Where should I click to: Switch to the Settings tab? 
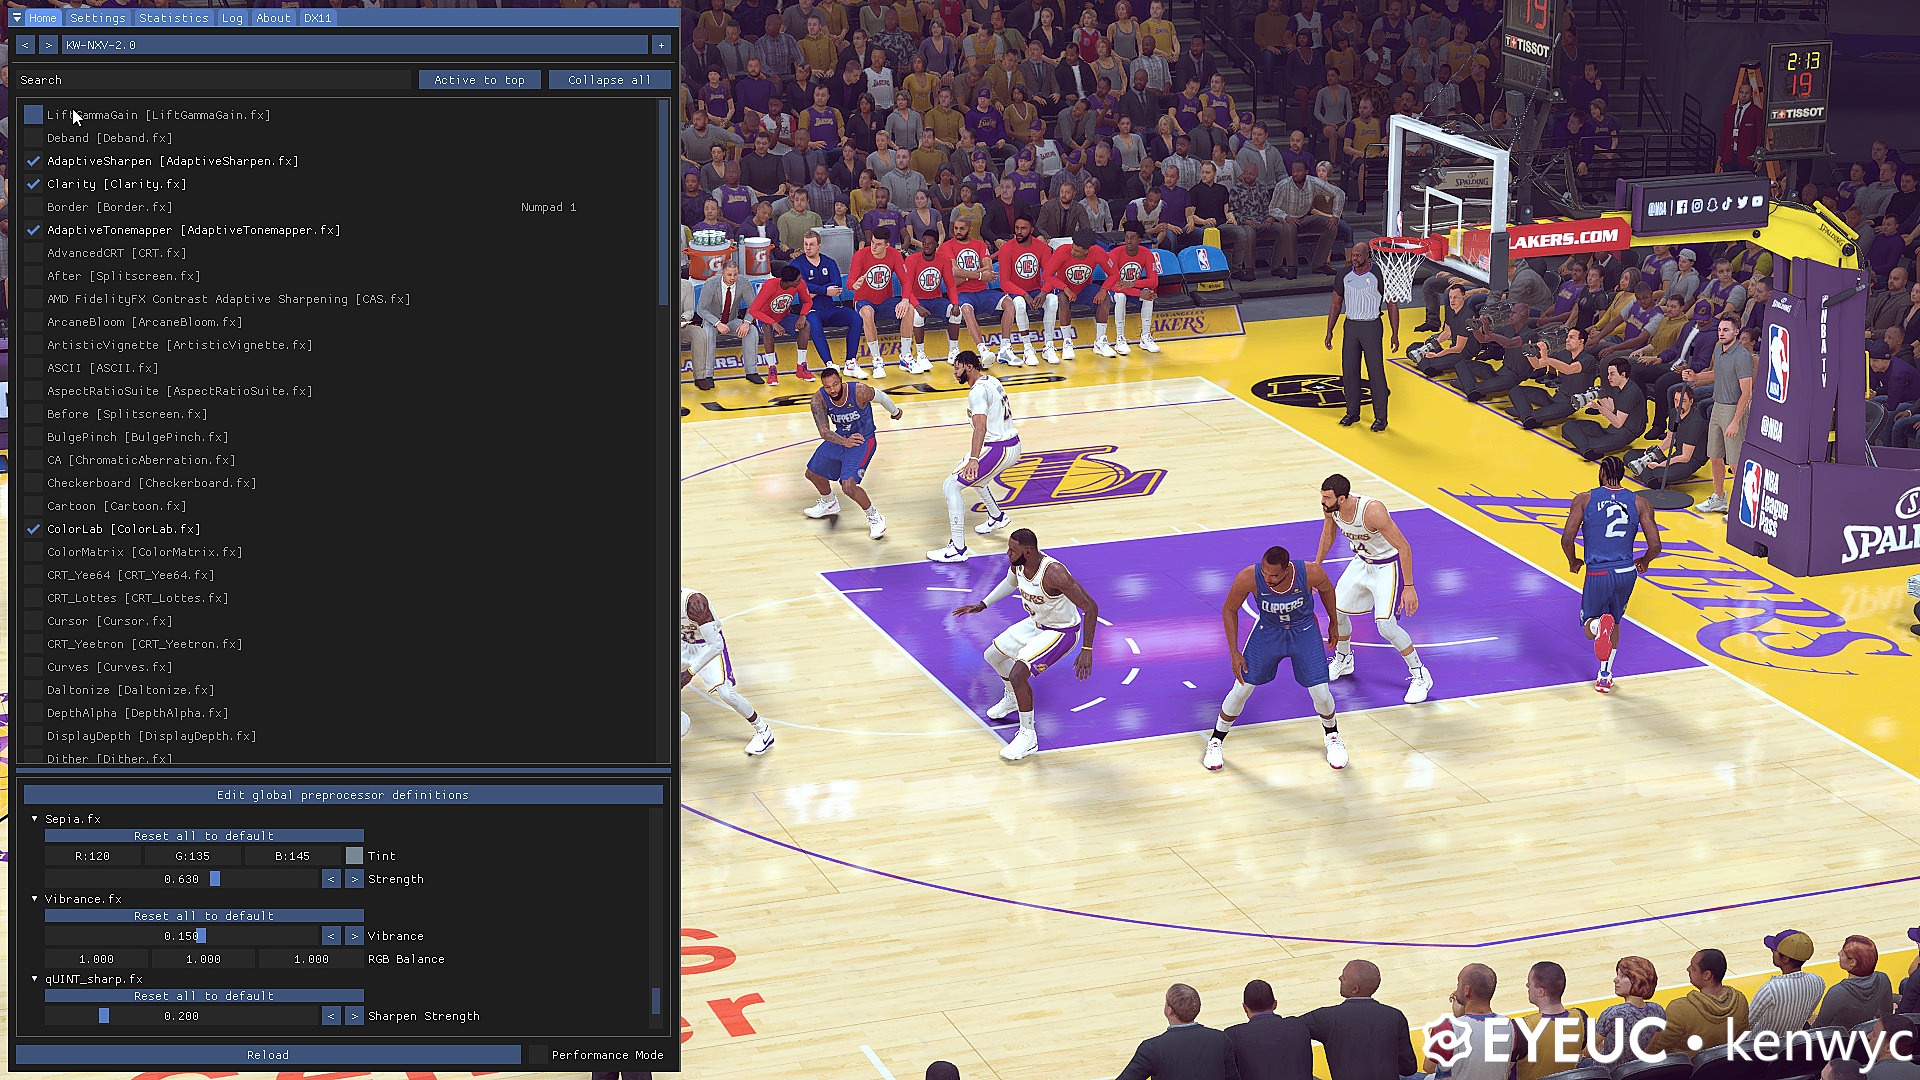(98, 18)
